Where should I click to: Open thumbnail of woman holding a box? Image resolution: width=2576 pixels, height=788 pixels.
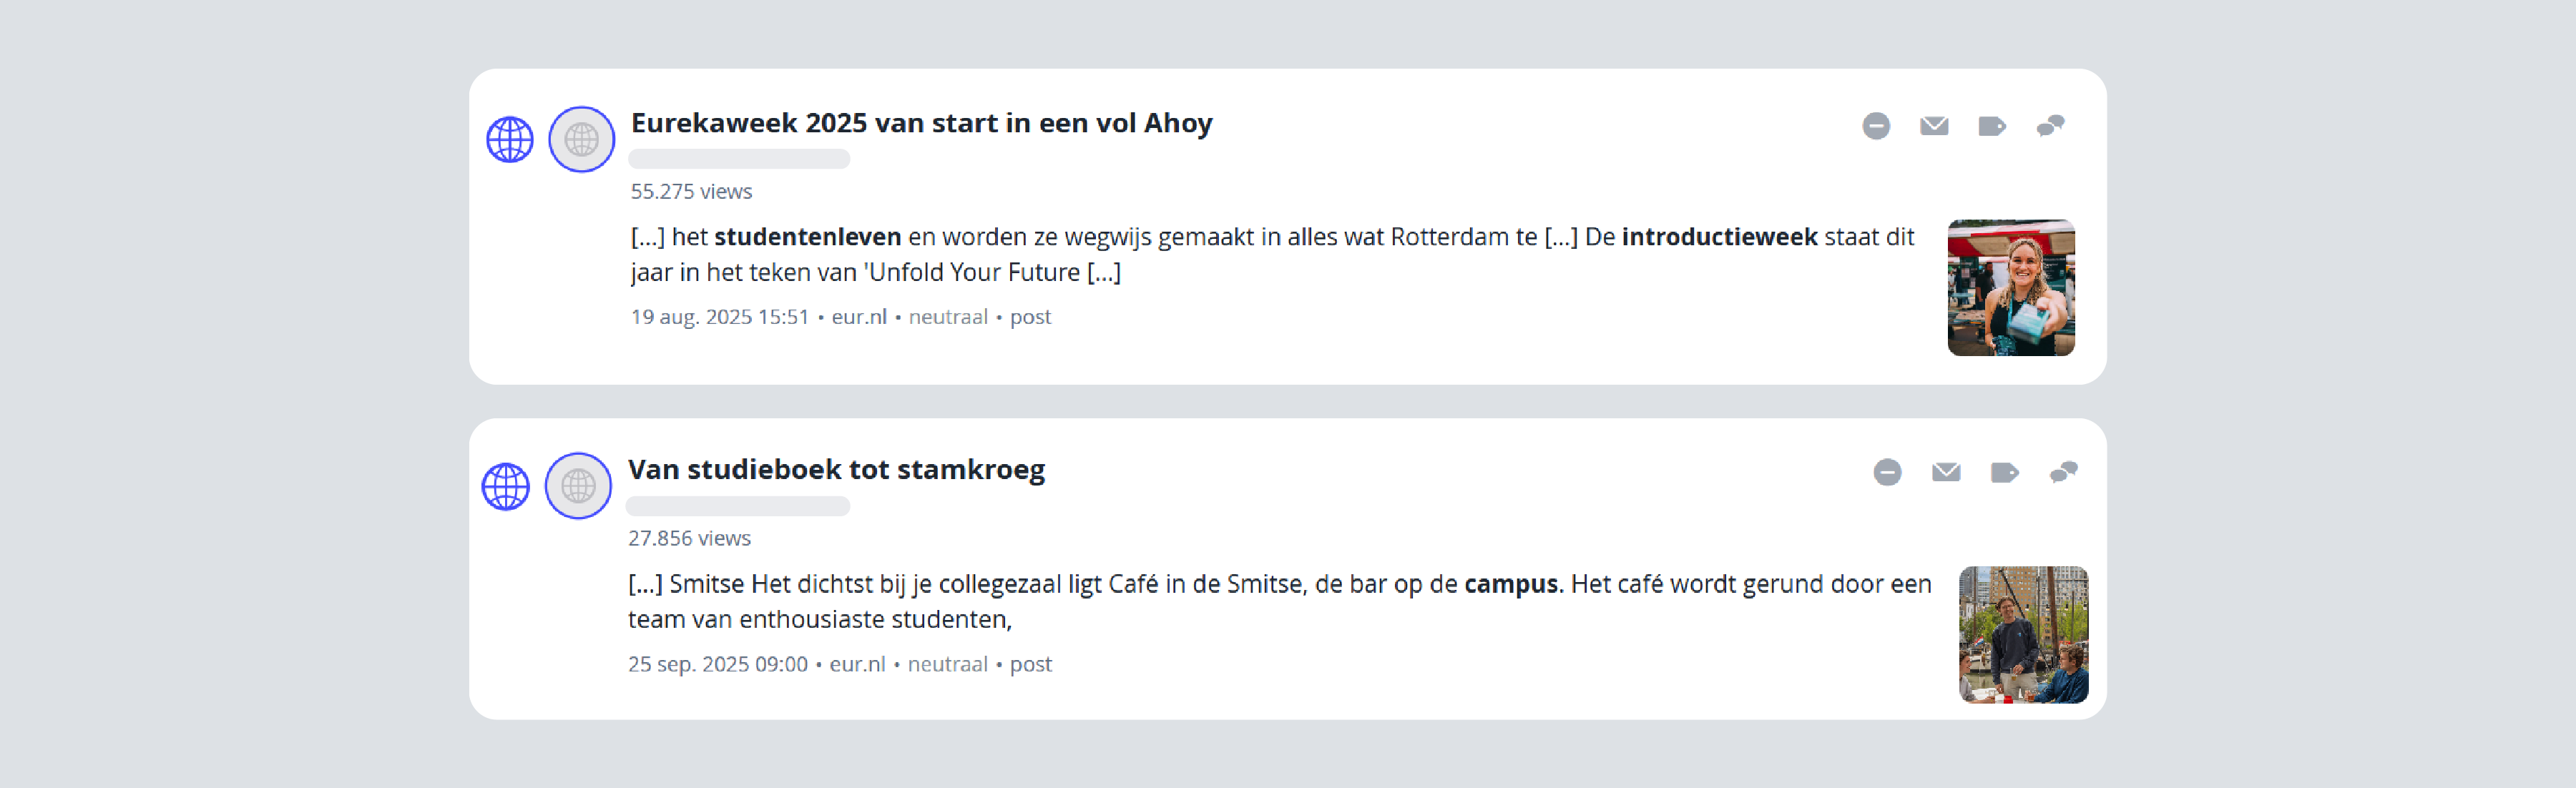(x=2010, y=288)
